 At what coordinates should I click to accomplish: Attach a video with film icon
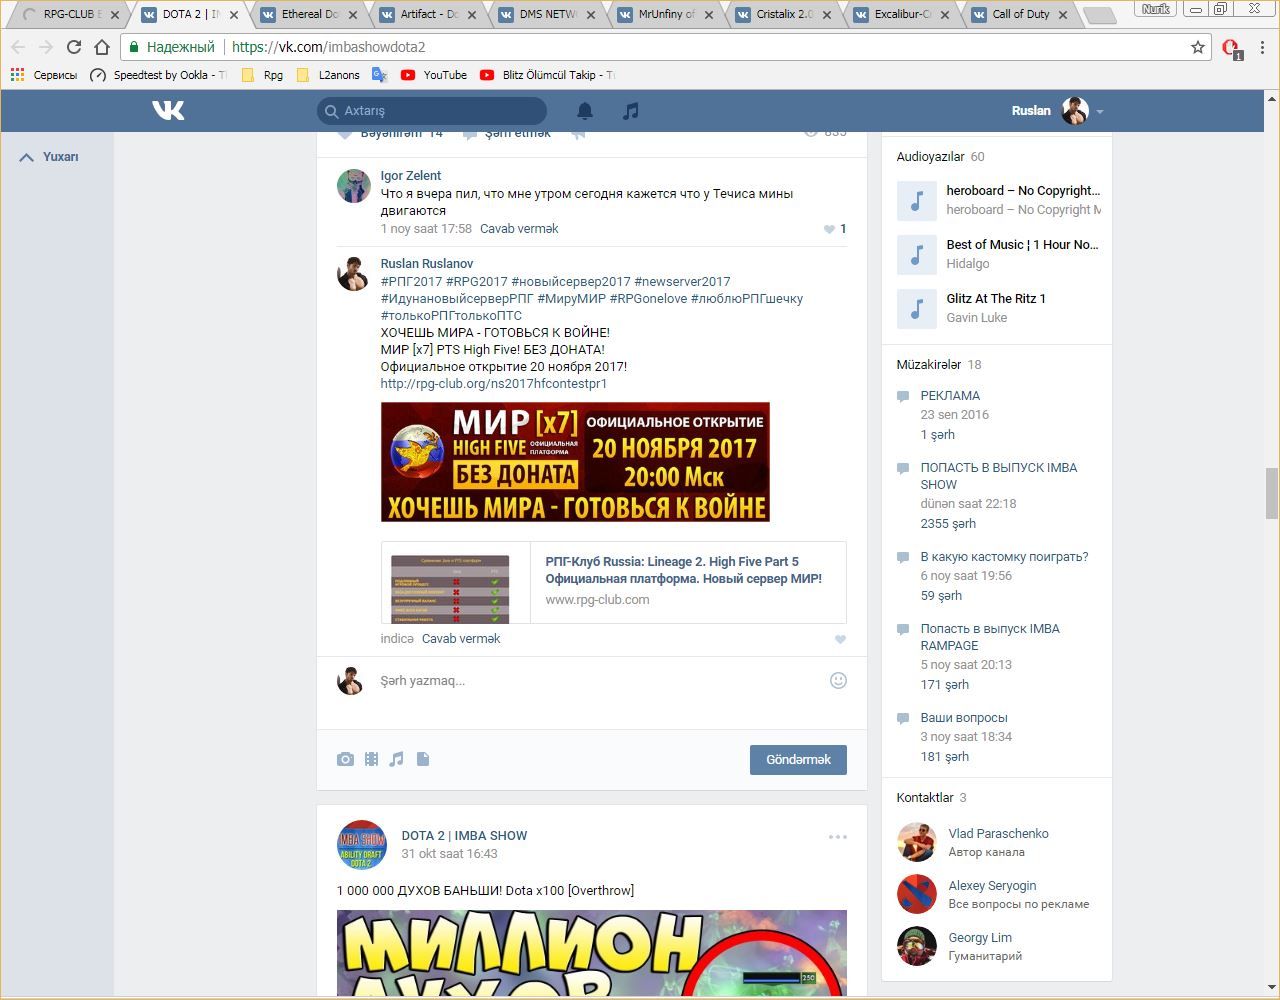click(371, 759)
